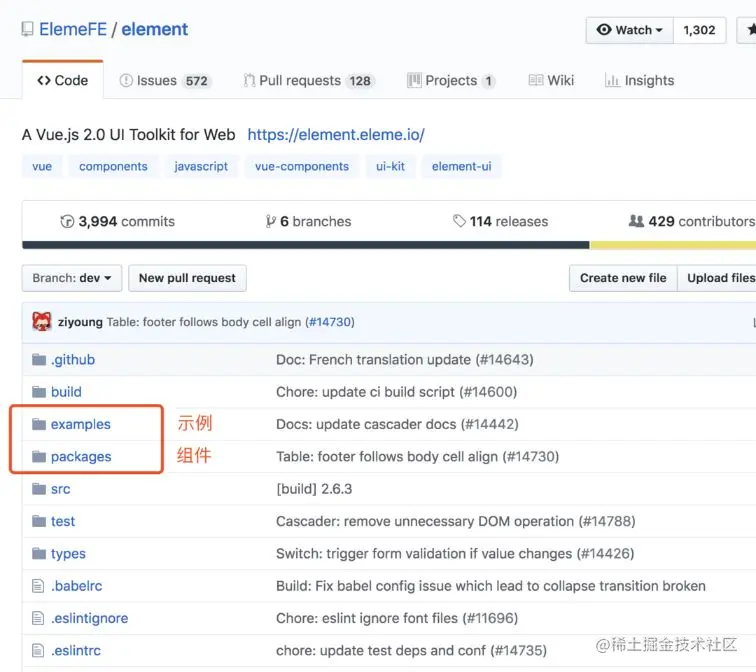Click the element repository name link

tap(154, 29)
